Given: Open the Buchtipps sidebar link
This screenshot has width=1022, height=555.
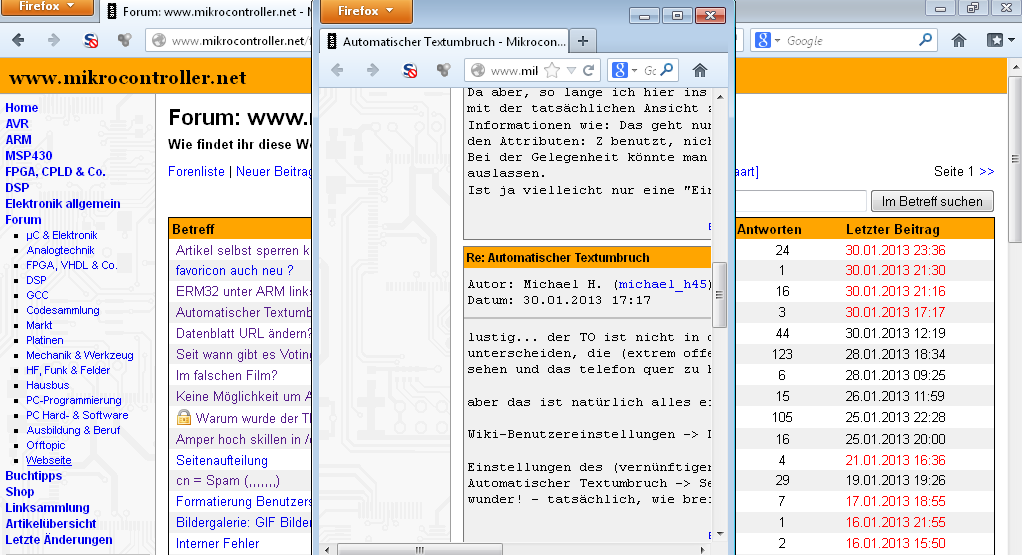Looking at the screenshot, I should 34,476.
